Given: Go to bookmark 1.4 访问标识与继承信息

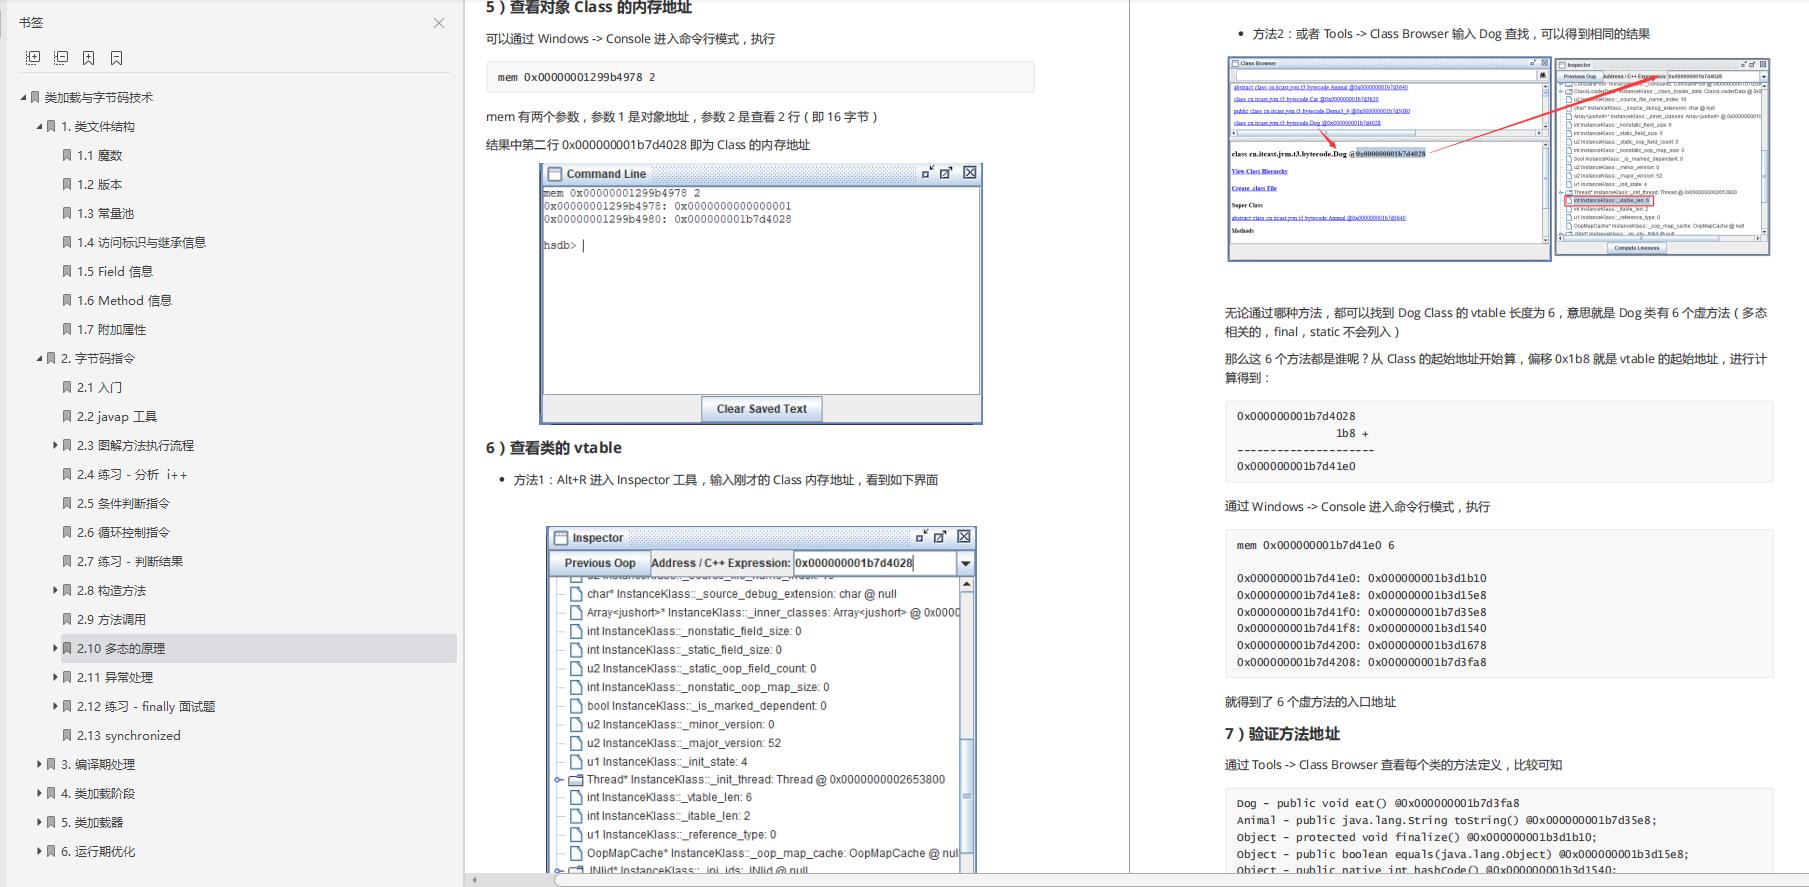Looking at the screenshot, I should [x=141, y=243].
